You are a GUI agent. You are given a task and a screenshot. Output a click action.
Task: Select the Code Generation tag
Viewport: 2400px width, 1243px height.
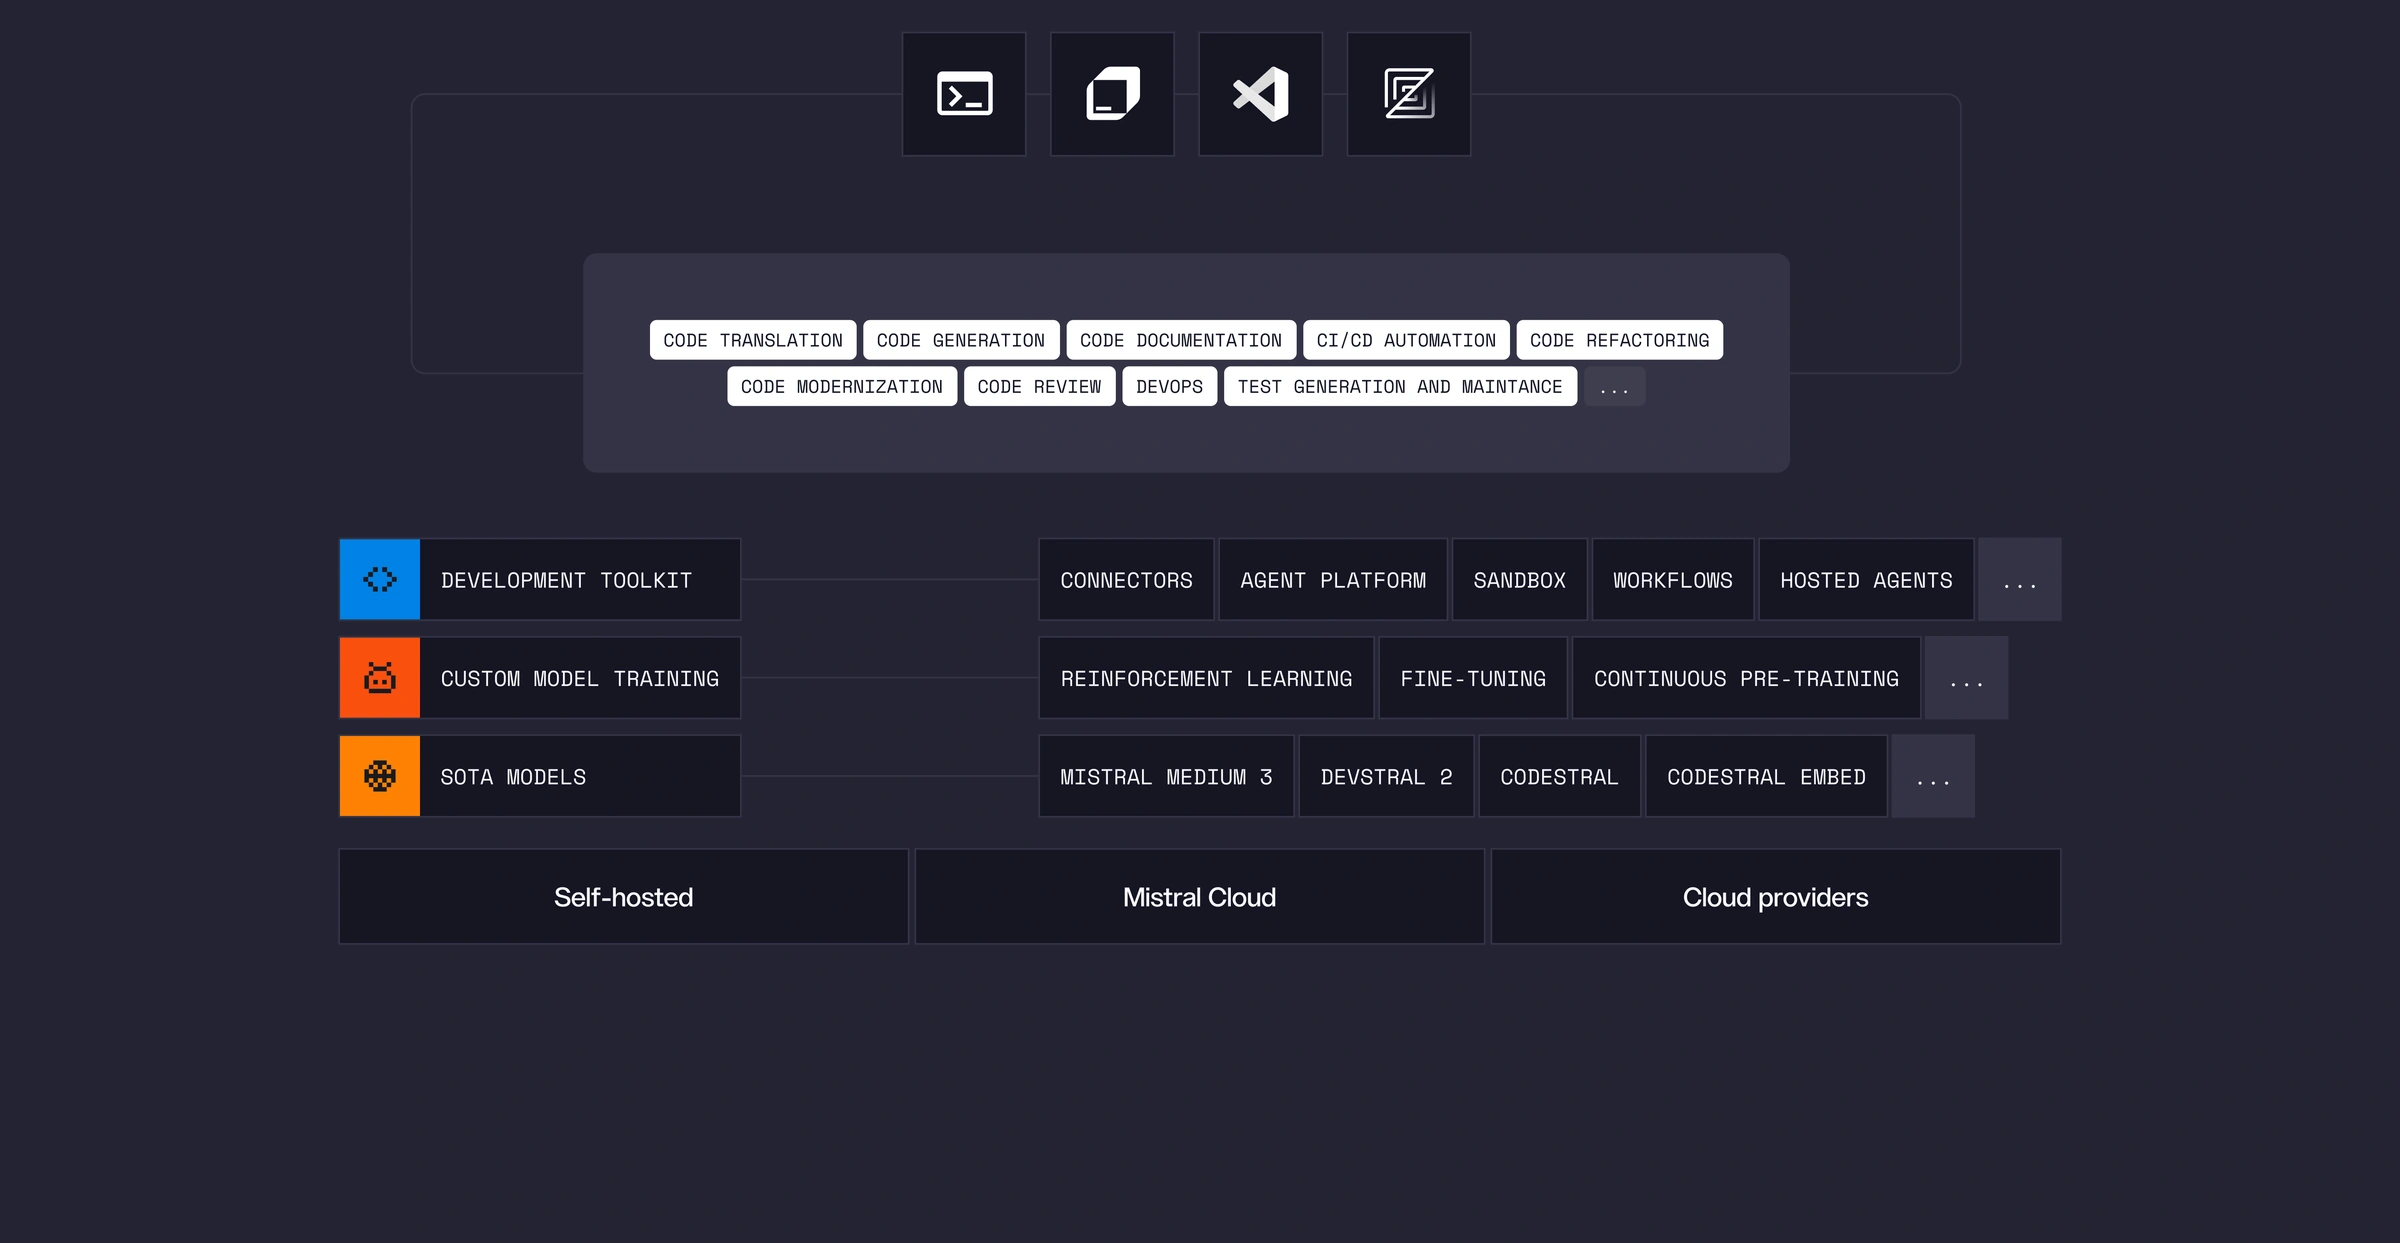[961, 340]
